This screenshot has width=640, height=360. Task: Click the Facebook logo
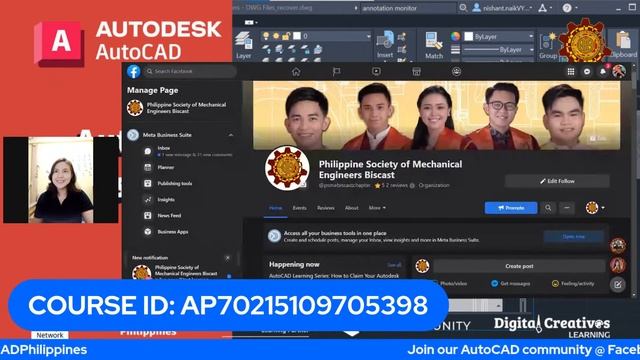[133, 71]
